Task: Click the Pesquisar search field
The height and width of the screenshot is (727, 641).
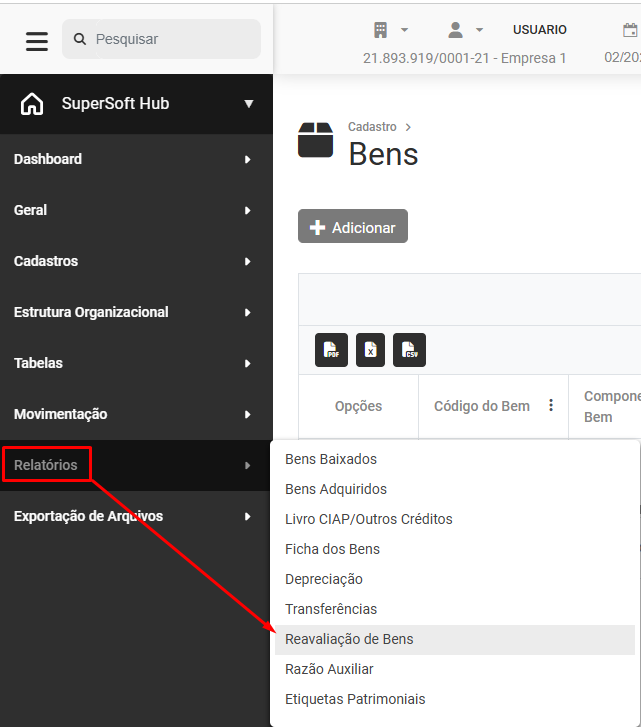Action: 172,39
